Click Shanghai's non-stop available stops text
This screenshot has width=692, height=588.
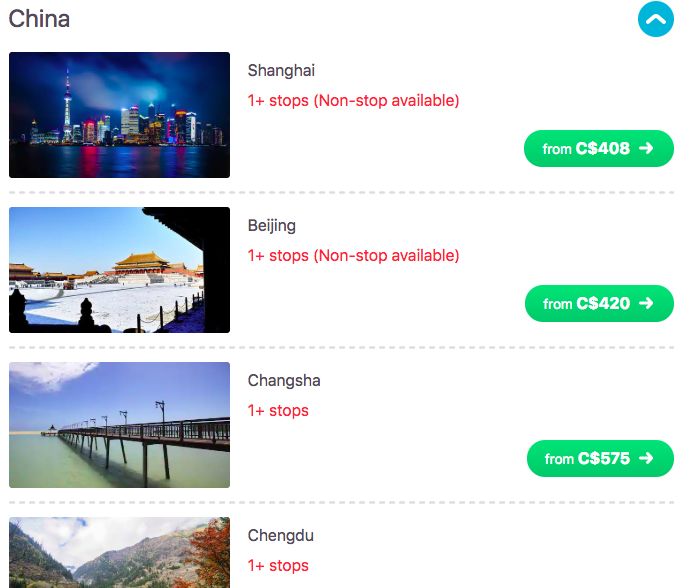[x=353, y=101]
